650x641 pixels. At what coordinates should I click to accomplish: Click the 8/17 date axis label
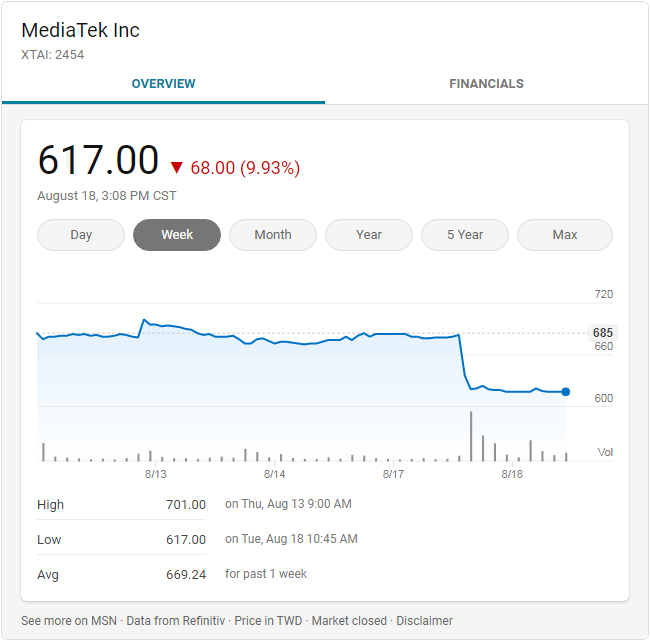click(x=393, y=474)
